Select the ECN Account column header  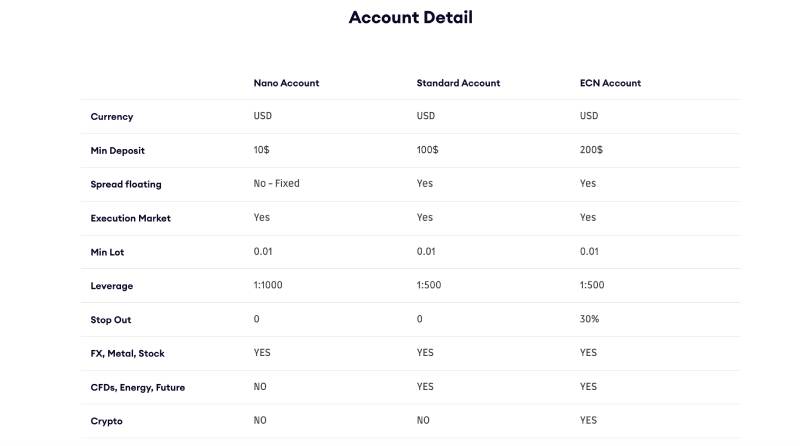point(610,83)
